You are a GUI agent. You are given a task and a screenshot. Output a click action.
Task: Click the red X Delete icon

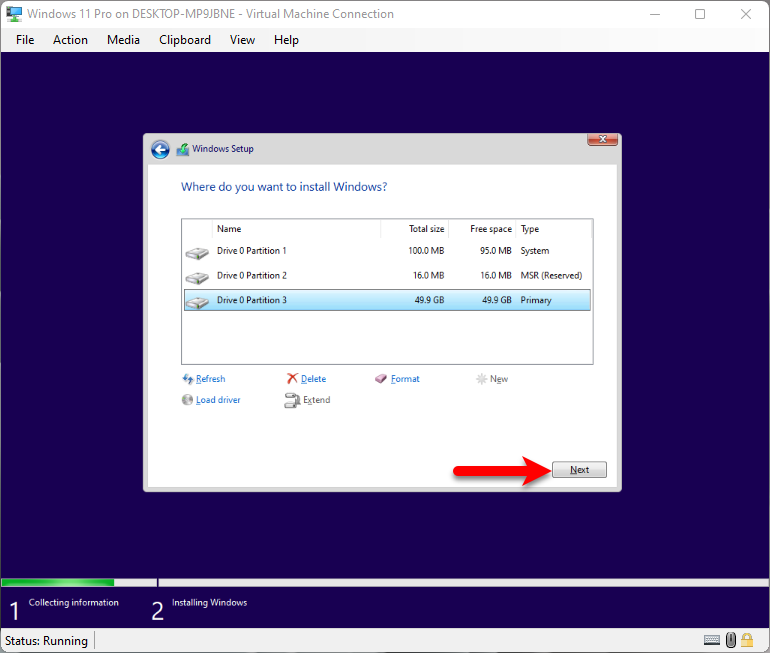(292, 379)
